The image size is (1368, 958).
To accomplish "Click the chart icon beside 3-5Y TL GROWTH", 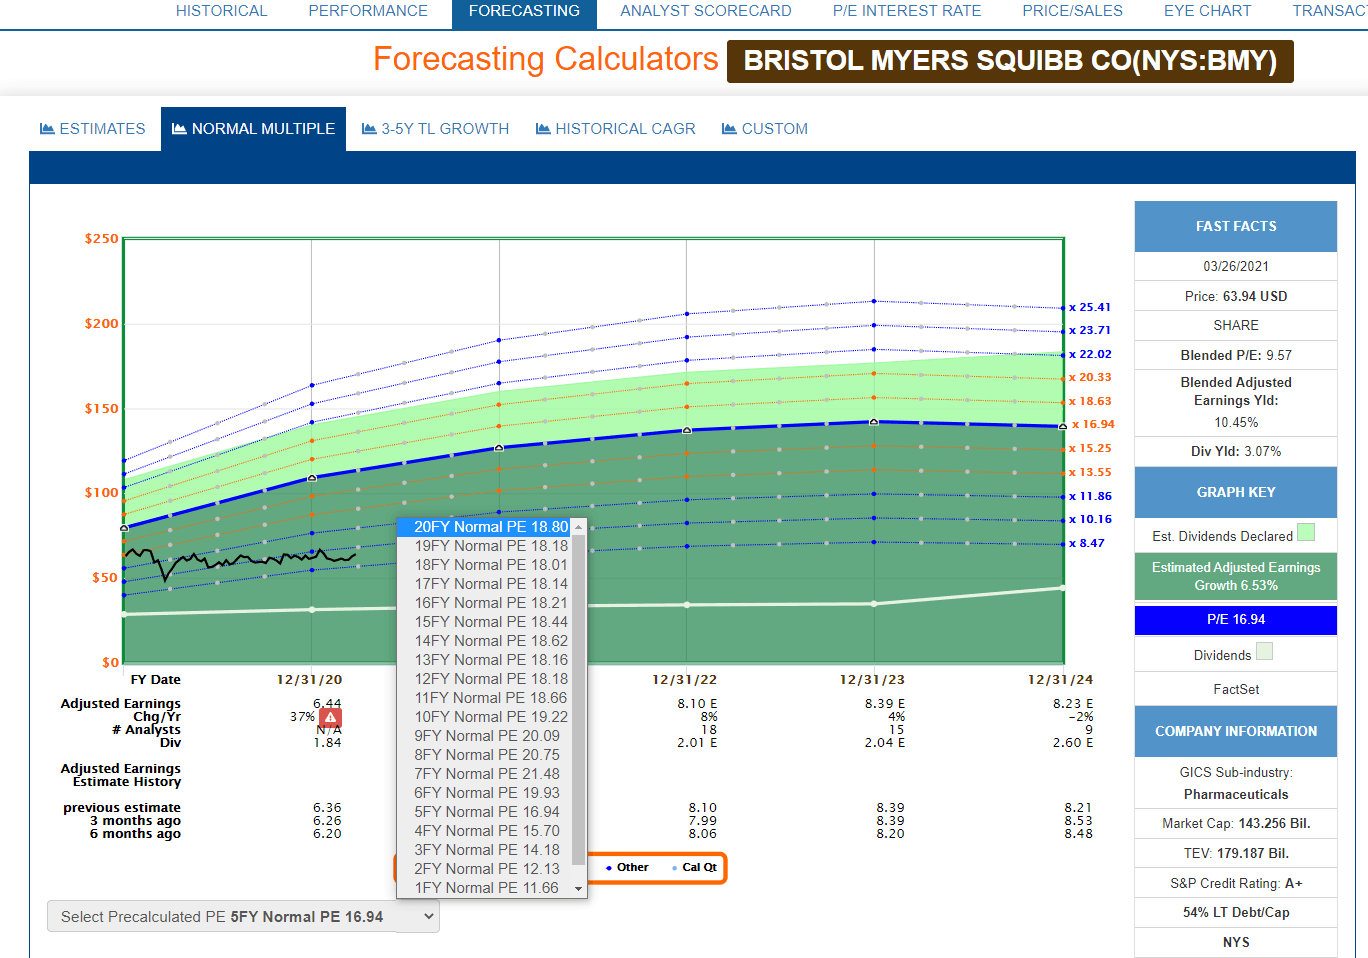I will [x=369, y=129].
